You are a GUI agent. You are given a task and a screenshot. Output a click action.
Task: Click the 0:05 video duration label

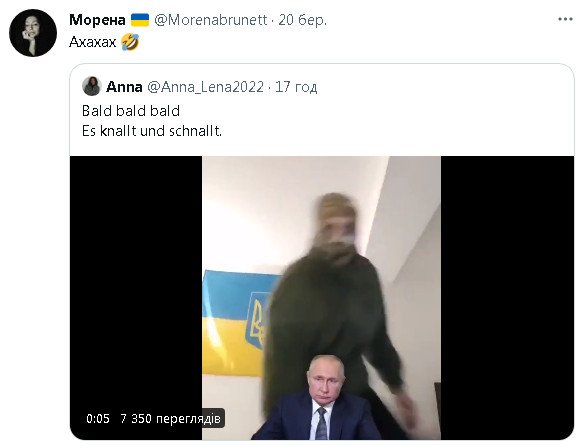pos(98,418)
